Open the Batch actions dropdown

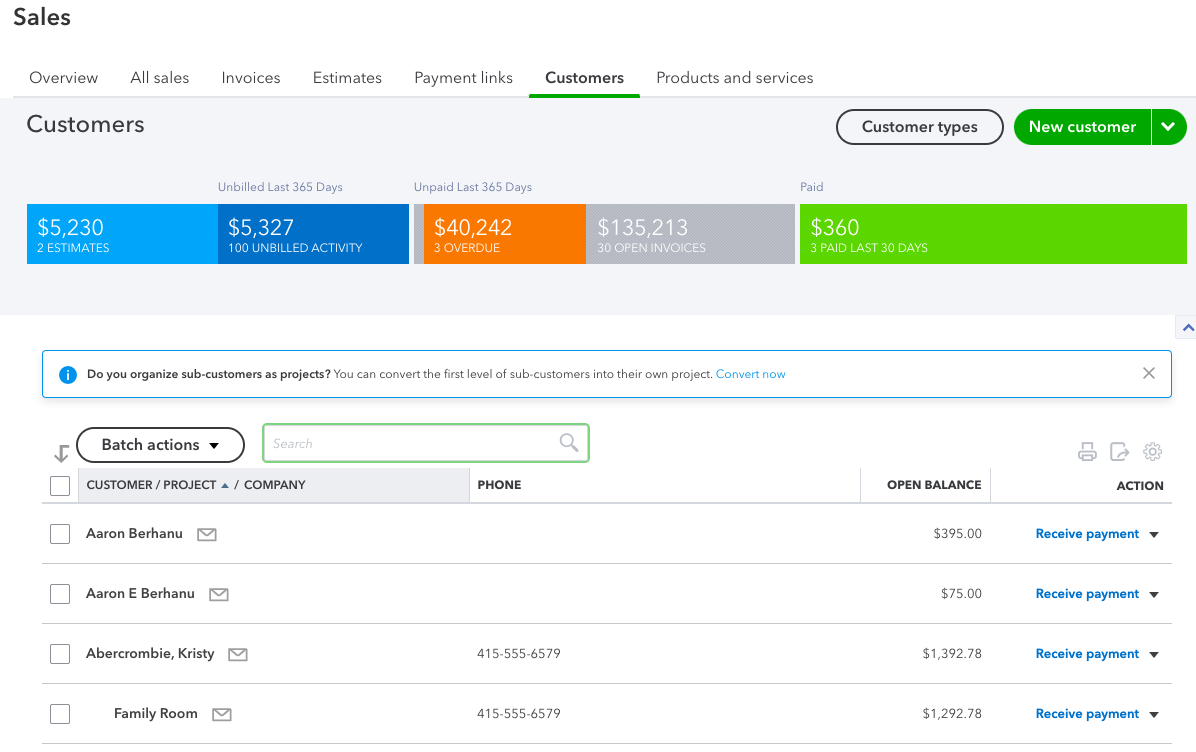160,445
